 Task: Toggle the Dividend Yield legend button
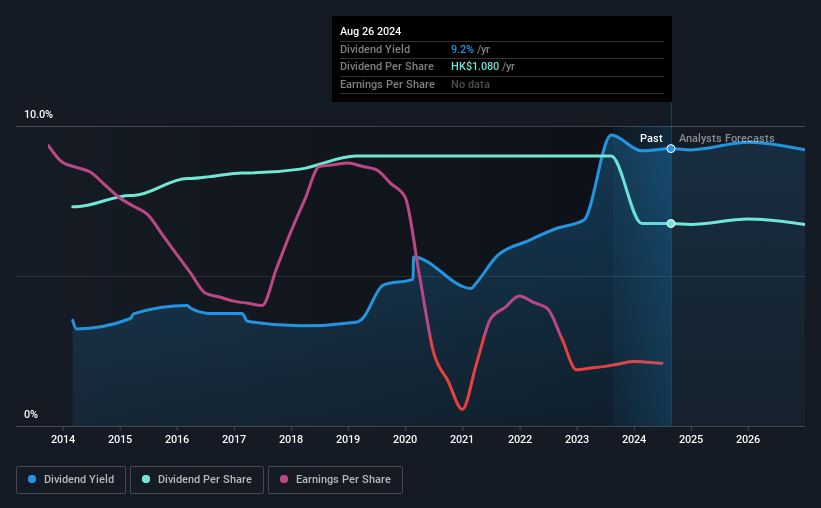point(71,480)
